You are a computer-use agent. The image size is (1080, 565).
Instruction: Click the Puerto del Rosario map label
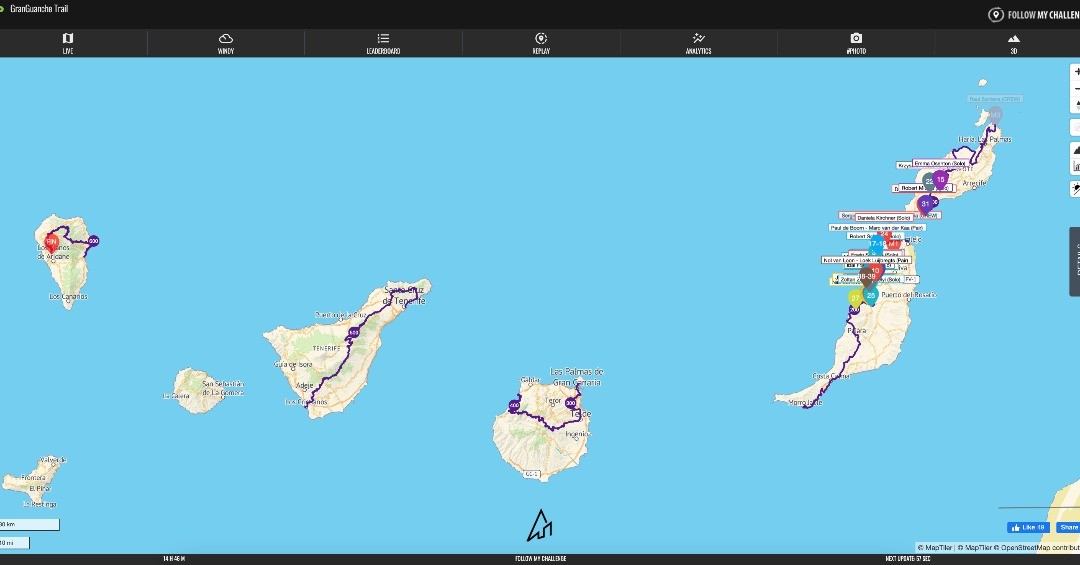pos(908,294)
